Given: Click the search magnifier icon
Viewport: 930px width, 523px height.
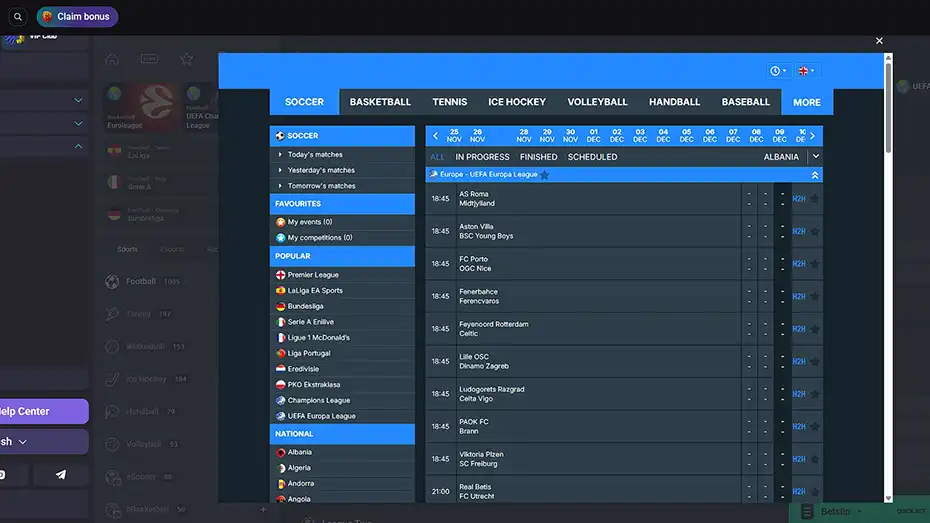Looking at the screenshot, I should click(x=18, y=17).
